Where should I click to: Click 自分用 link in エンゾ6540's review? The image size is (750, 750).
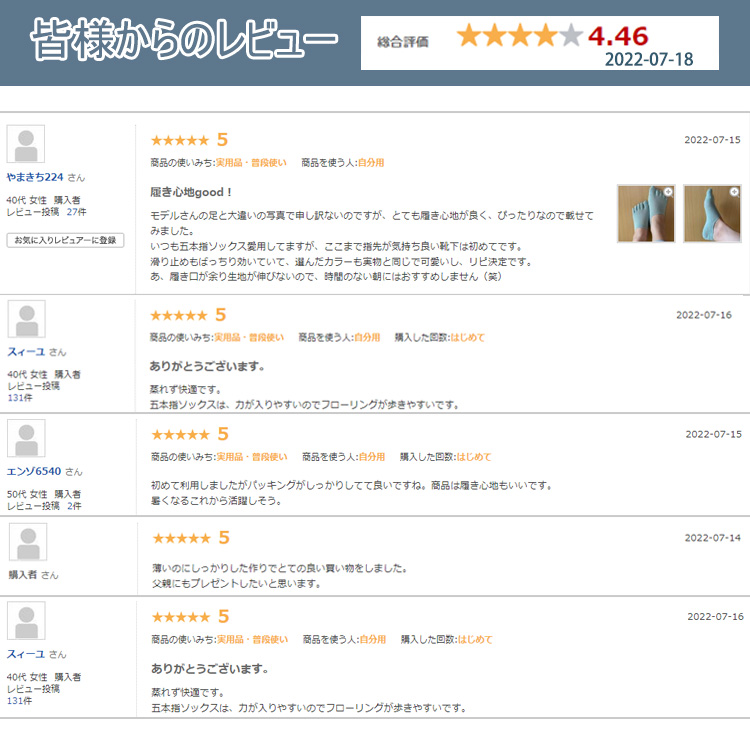click(x=372, y=457)
